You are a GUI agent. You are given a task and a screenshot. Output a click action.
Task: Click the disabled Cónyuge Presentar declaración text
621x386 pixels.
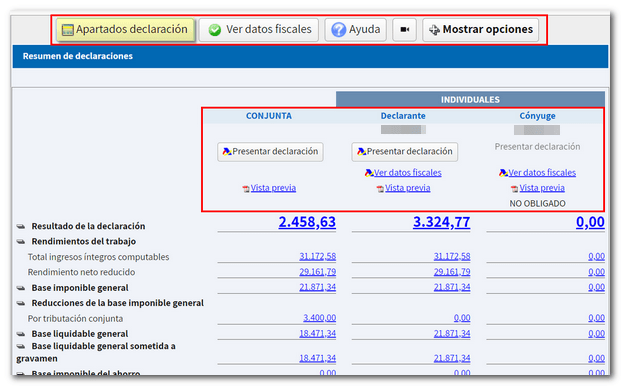537,147
